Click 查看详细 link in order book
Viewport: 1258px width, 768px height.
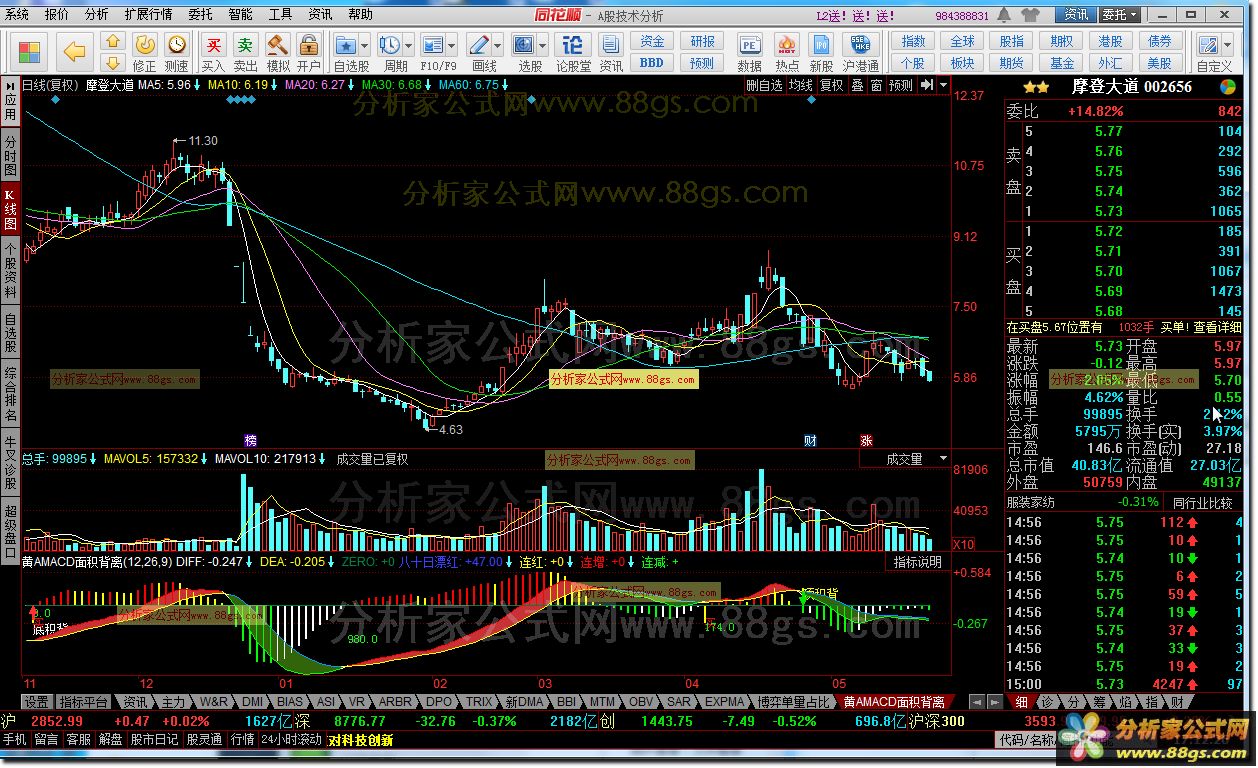point(1217,327)
